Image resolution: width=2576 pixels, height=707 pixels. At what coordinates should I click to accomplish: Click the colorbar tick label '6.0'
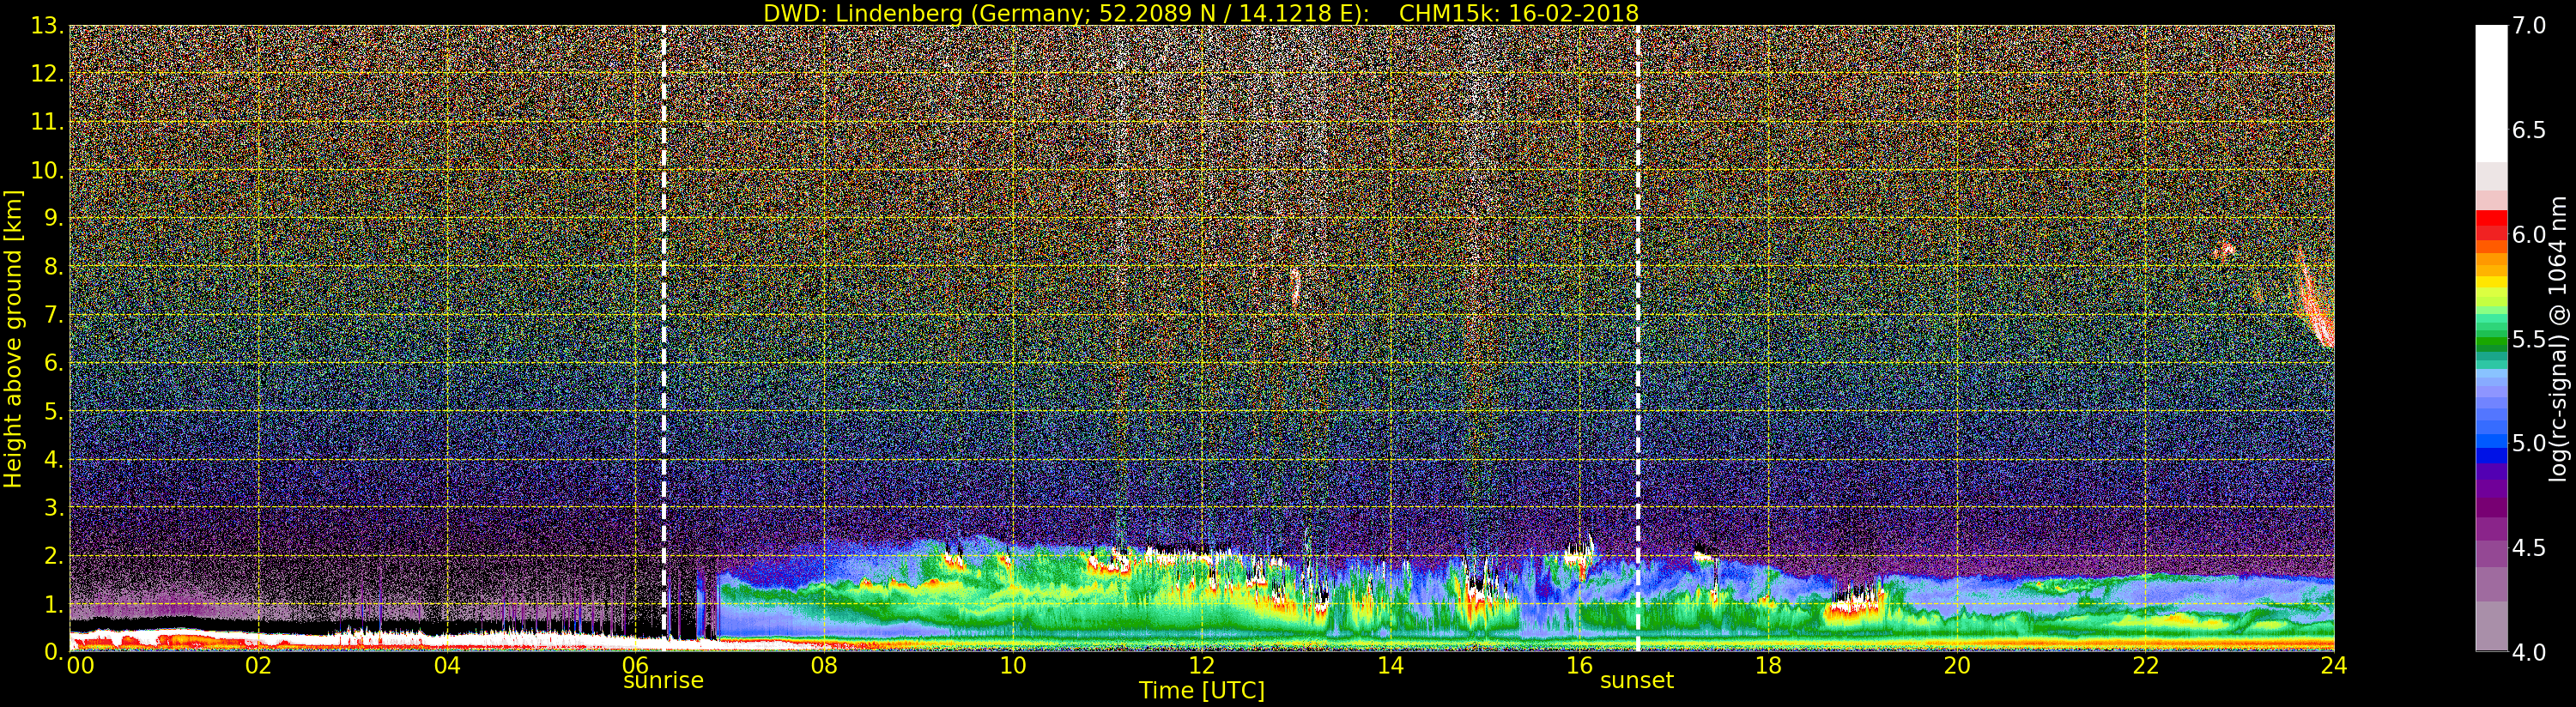(2529, 234)
